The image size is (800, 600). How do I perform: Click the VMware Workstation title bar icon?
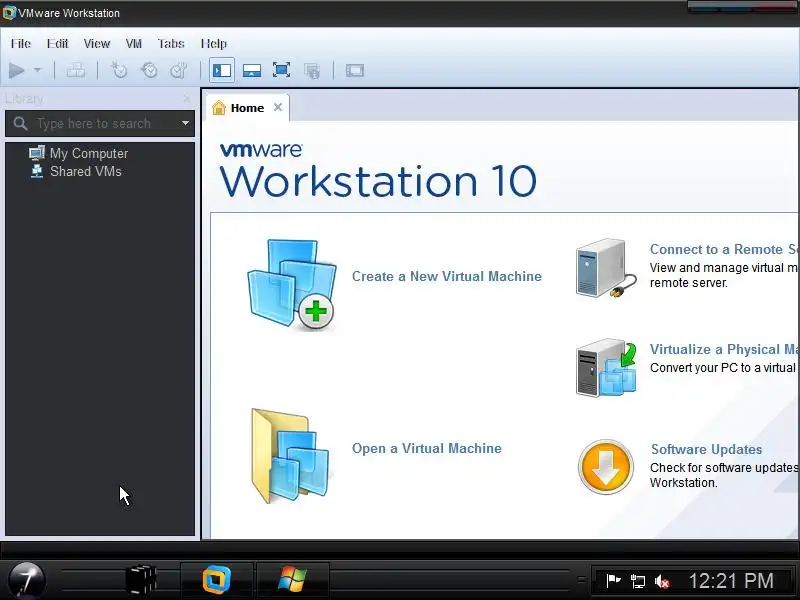pos(9,13)
